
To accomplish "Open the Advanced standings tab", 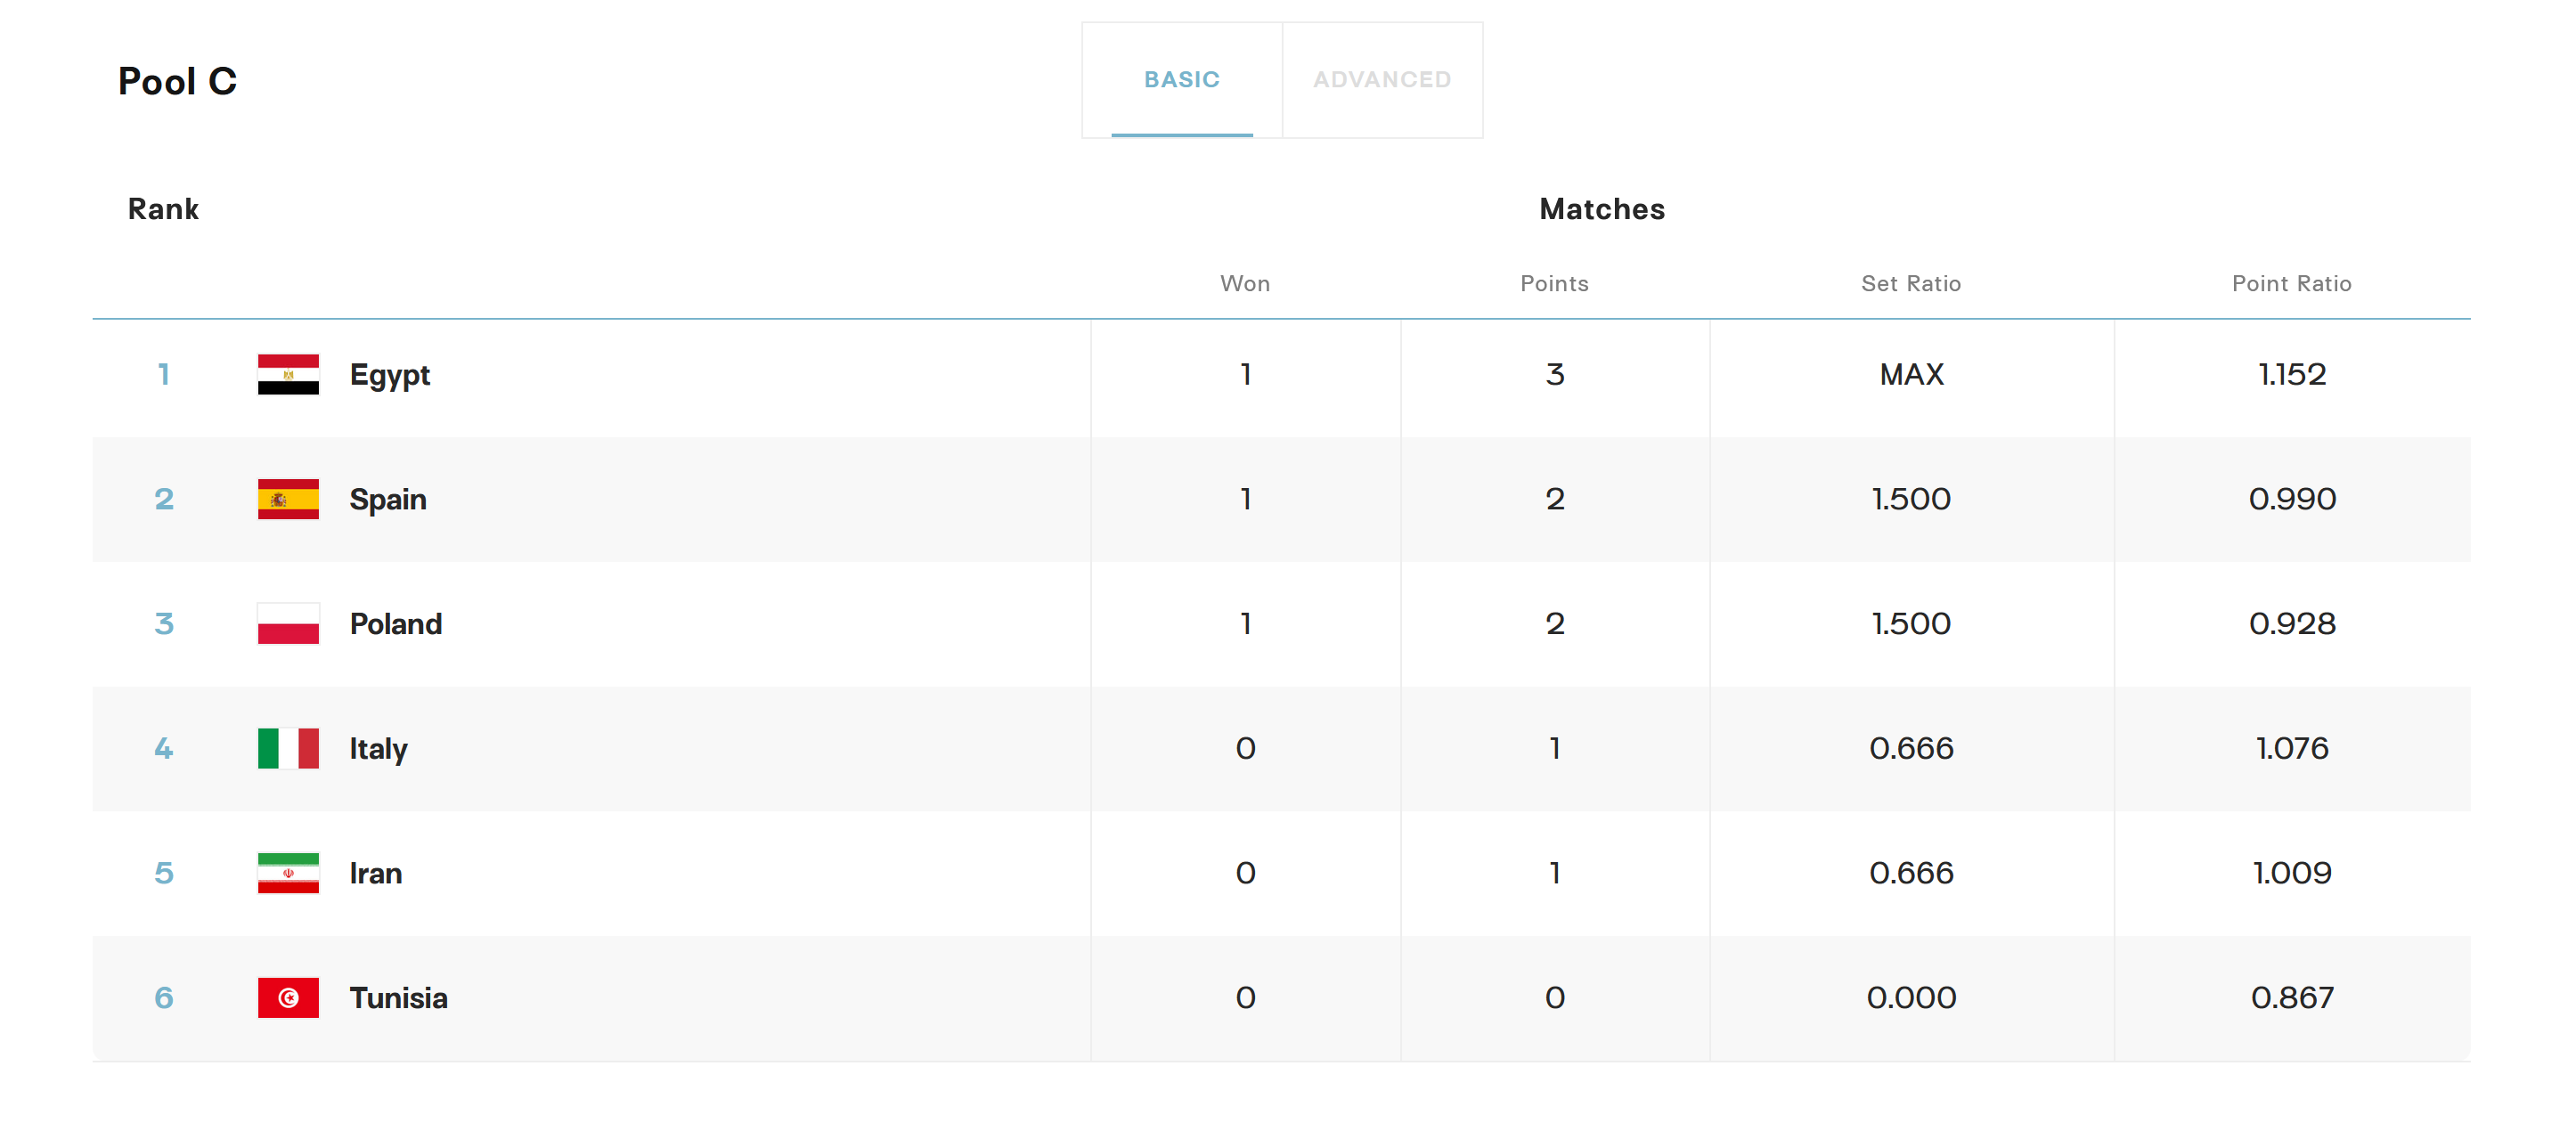I will tap(1381, 80).
